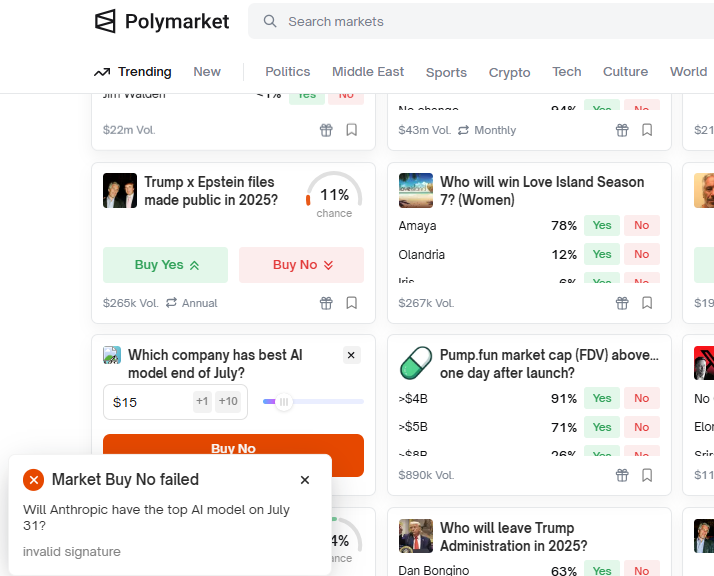Click Annual recurrence icon on Epstein card
Screen dimensions: 714x576
tap(171, 303)
